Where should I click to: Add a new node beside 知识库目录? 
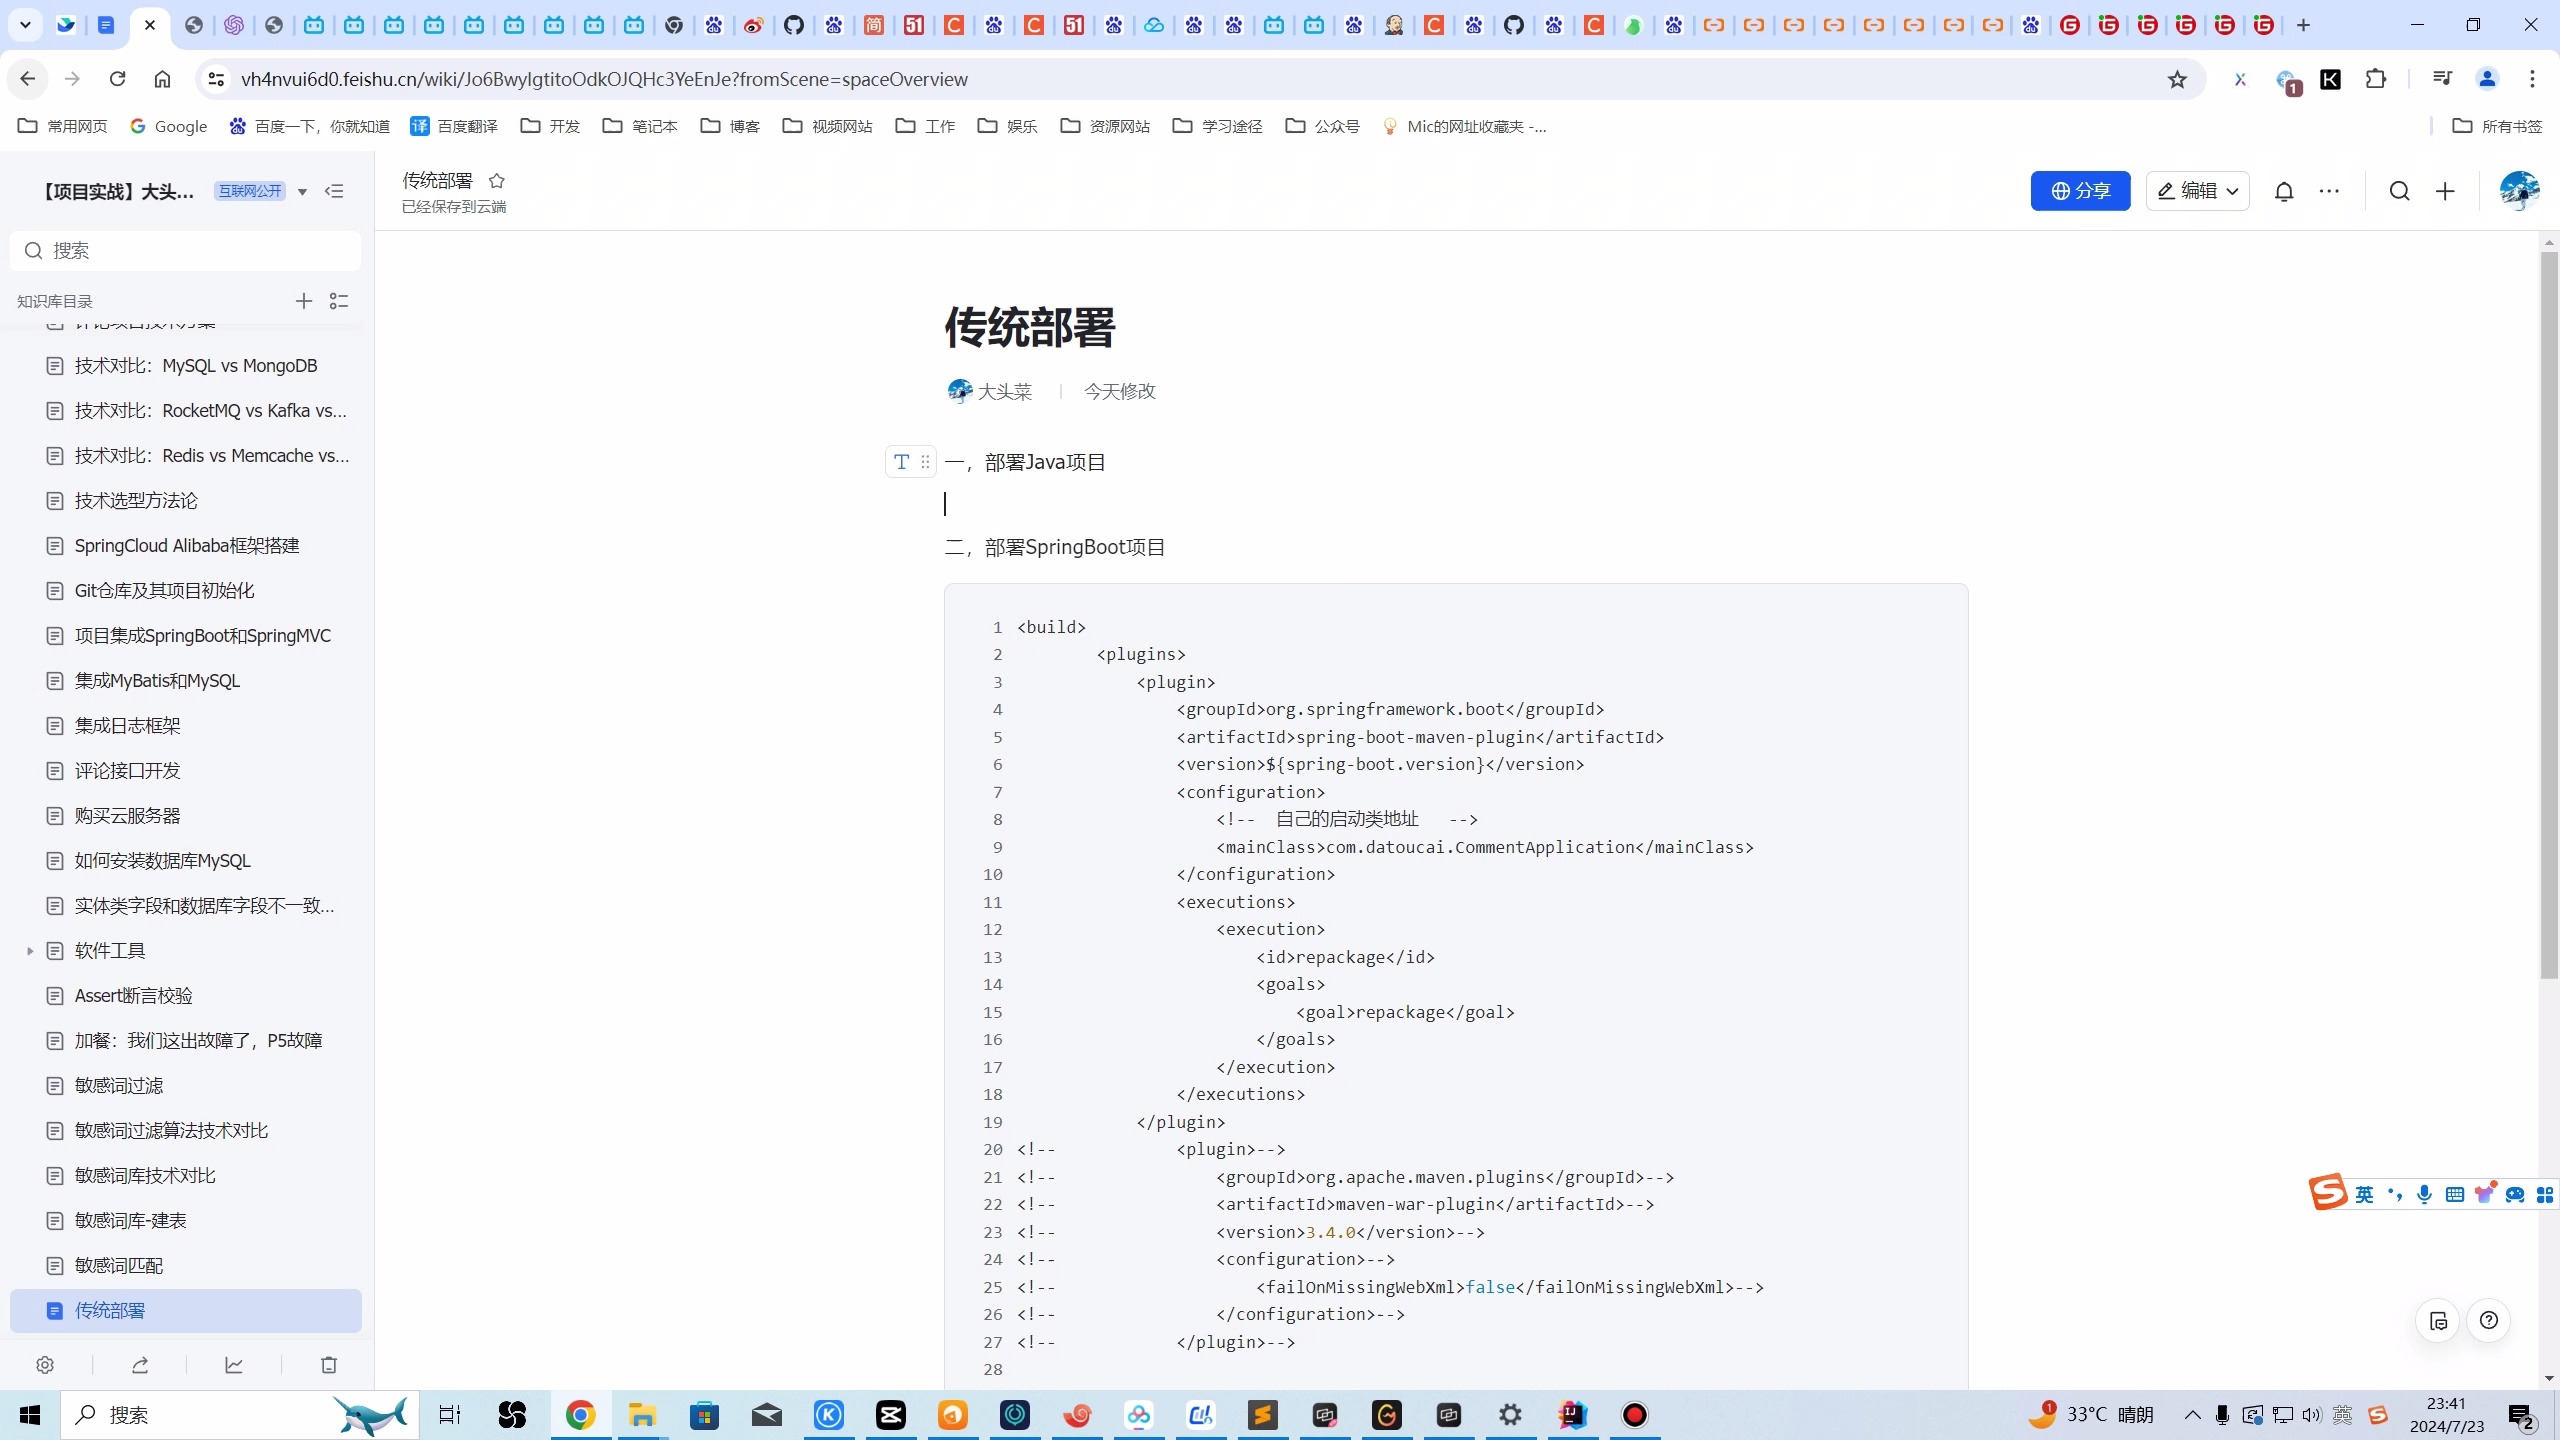[x=304, y=300]
